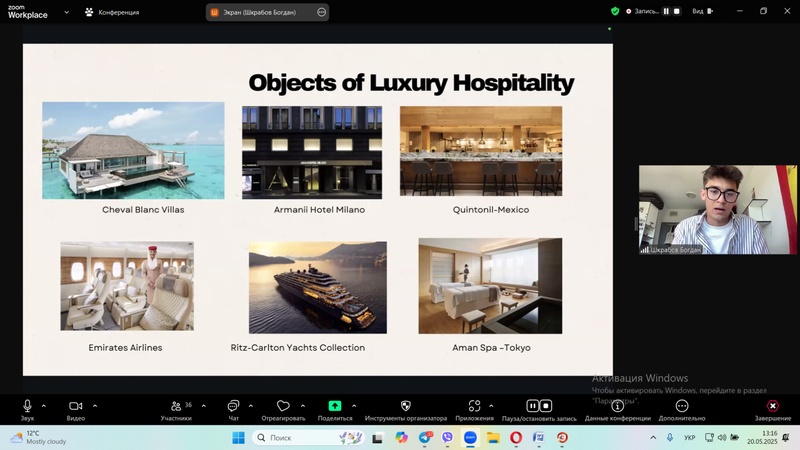The height and width of the screenshot is (450, 800).
Task: Open the Чат chat panel
Action: (233, 410)
